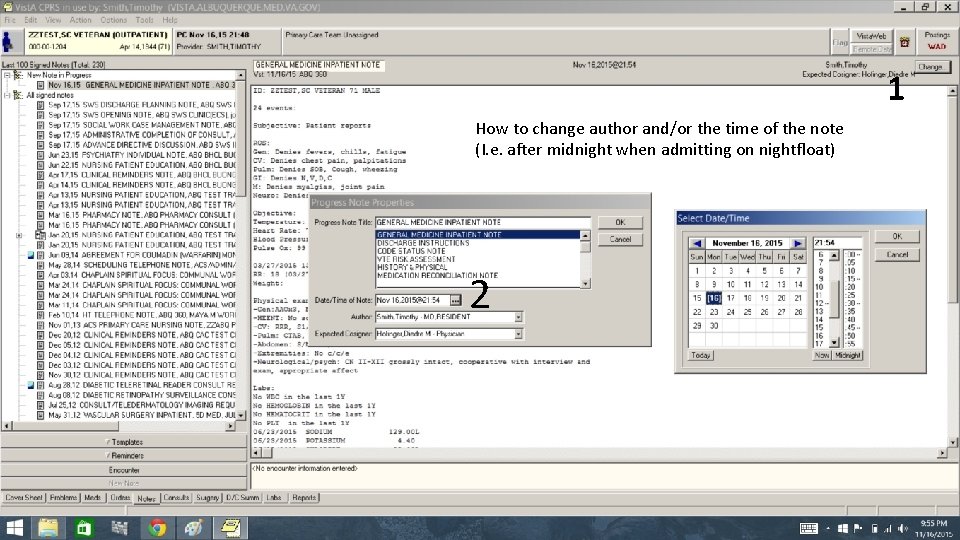The image size is (960, 540).
Task: Open the Expected Cosigner dropdown
Action: [518, 334]
